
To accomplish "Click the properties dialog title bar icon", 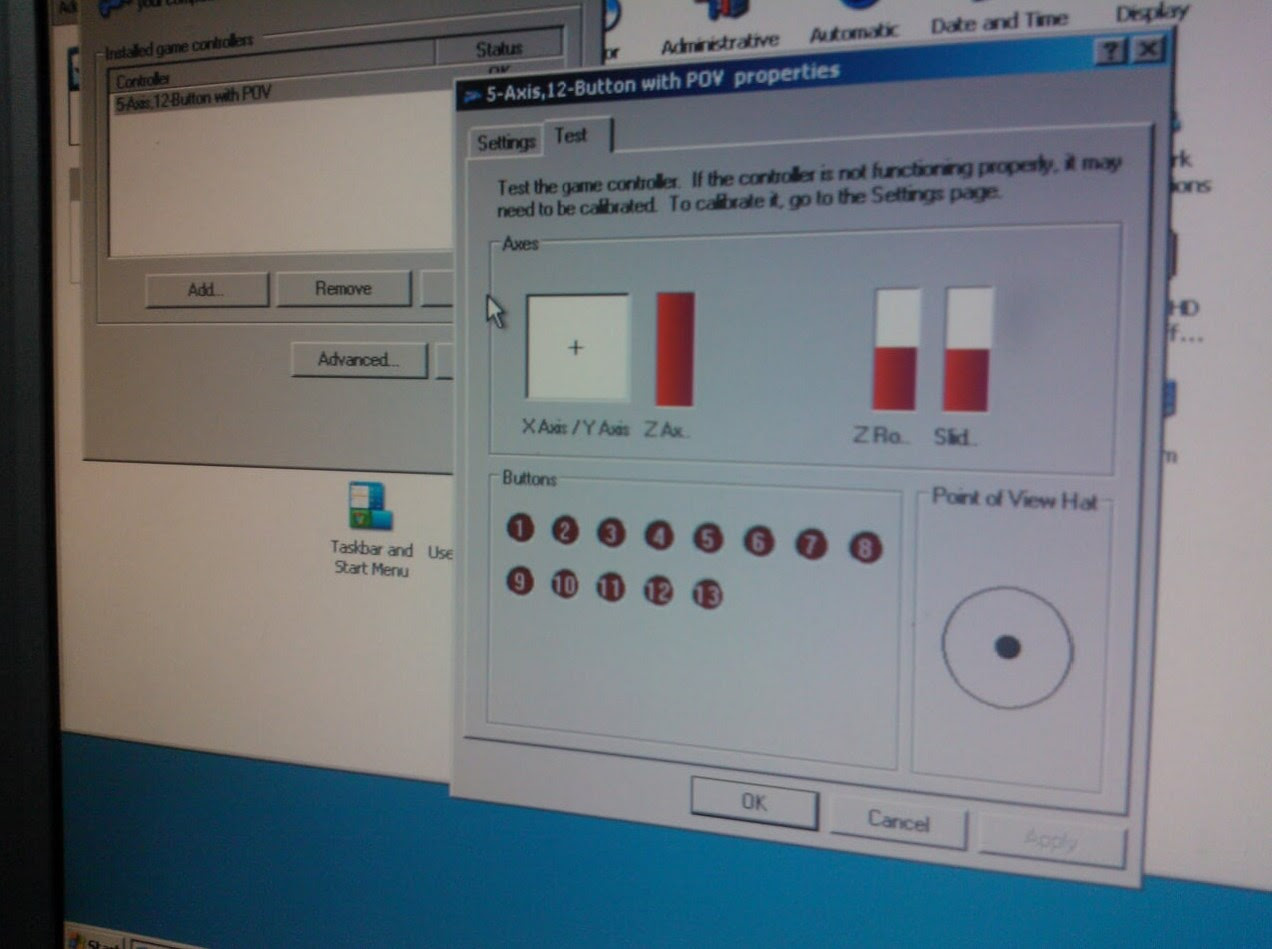I will tap(472, 96).
